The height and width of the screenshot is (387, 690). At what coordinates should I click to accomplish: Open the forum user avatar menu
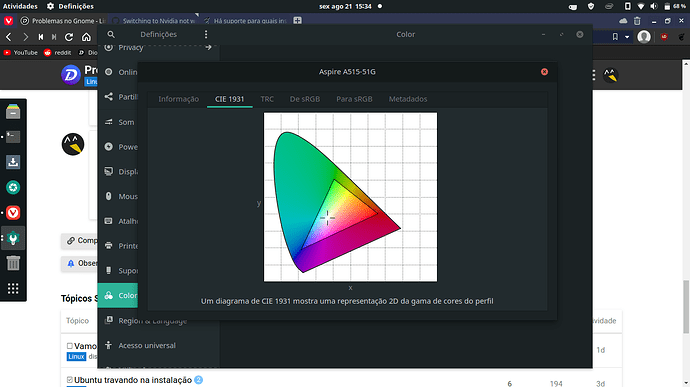[610, 75]
